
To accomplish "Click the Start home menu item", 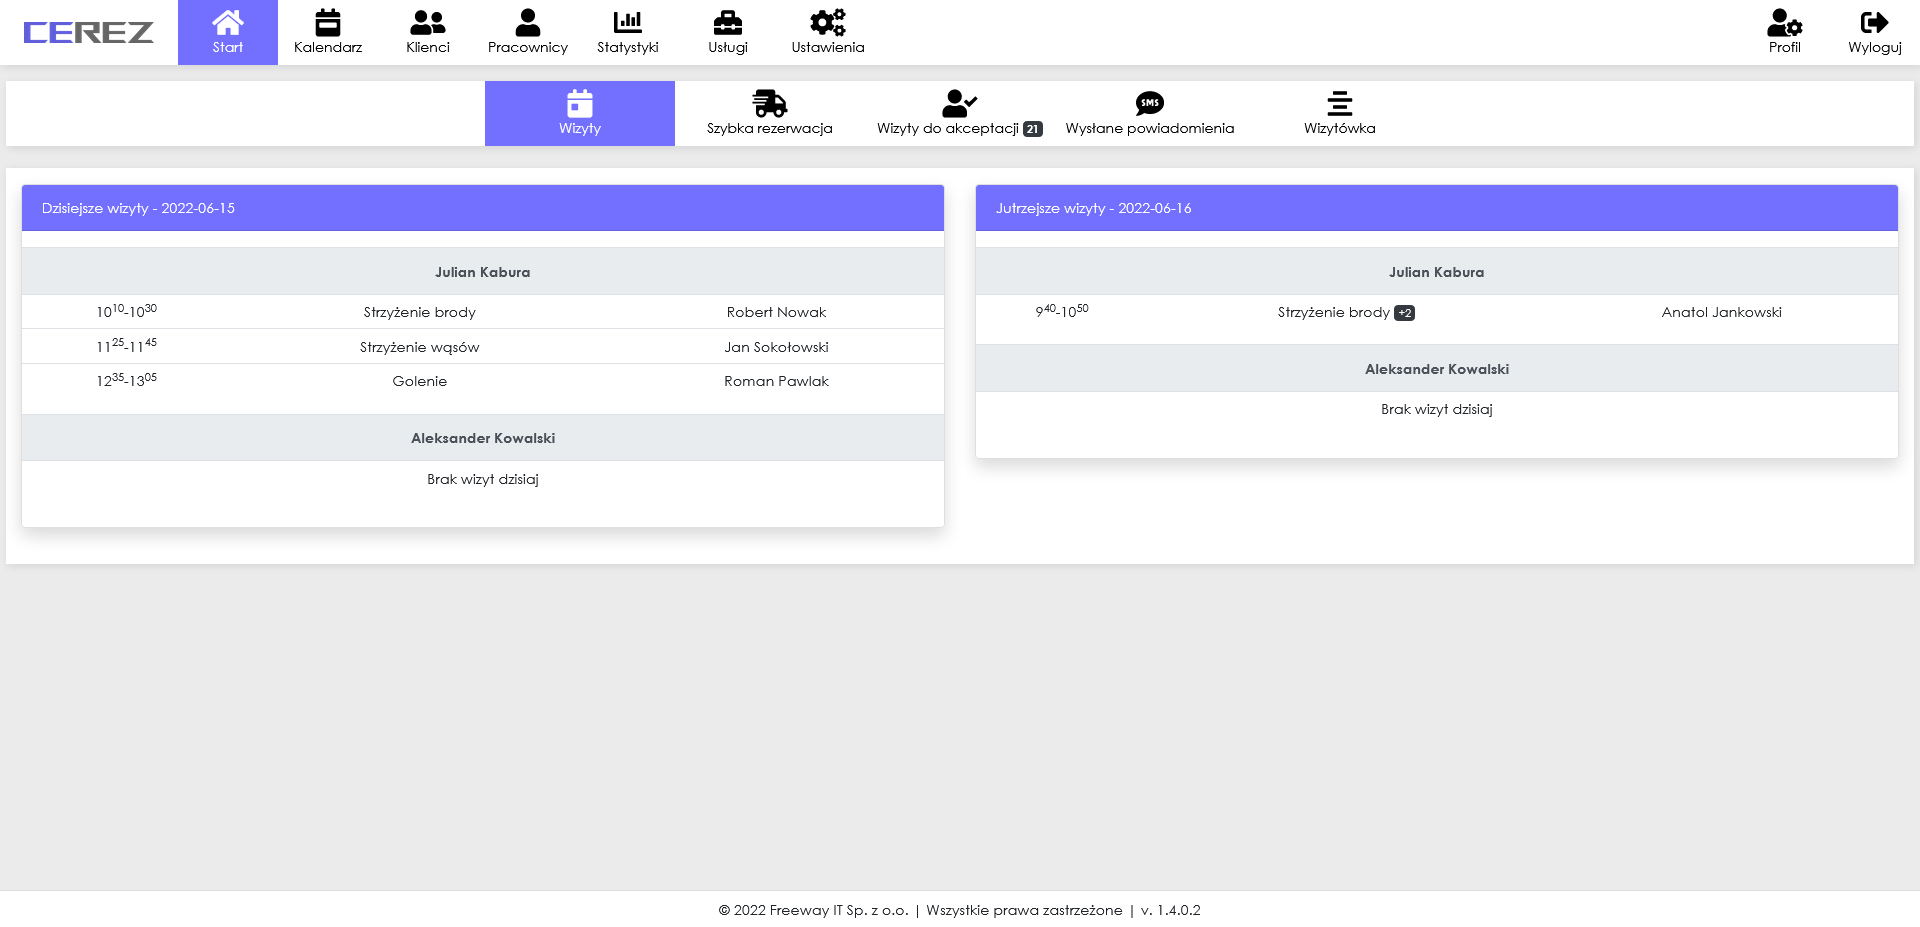I will tap(228, 32).
